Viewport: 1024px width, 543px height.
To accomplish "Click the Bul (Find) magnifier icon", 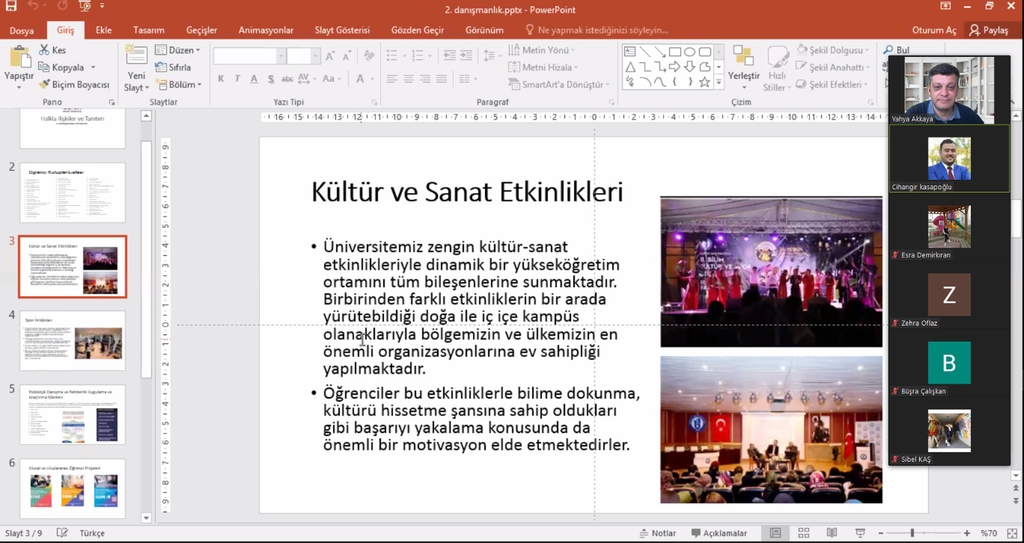I will coord(889,50).
